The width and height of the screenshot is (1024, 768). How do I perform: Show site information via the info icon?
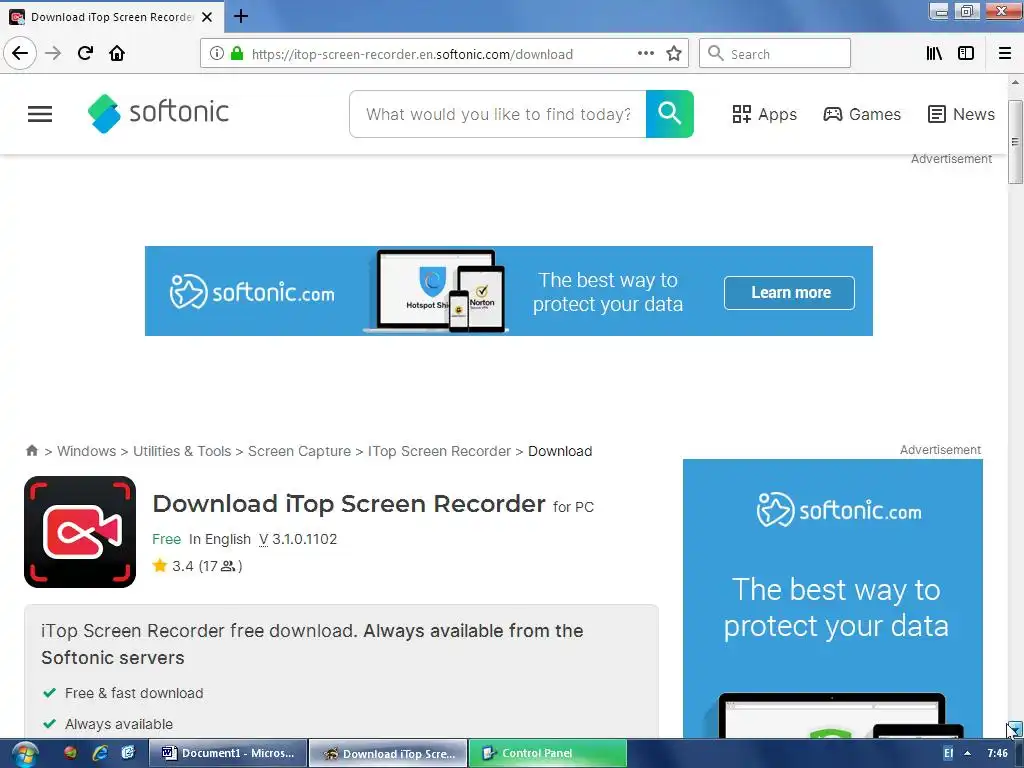click(217, 54)
